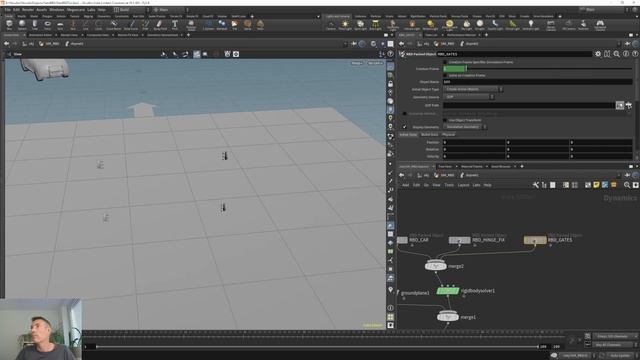Click the Auto Update button
Screen dimensions: 640x360
620,356
